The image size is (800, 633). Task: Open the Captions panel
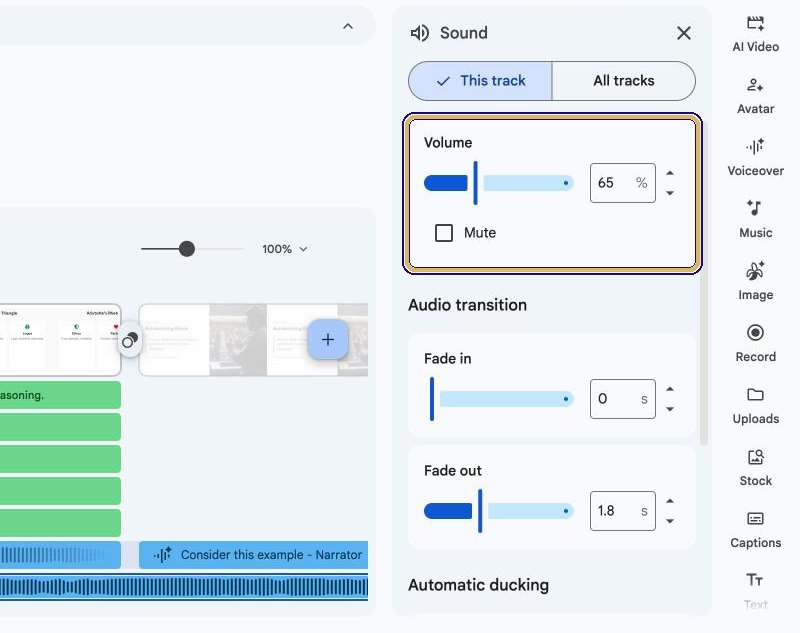[755, 529]
